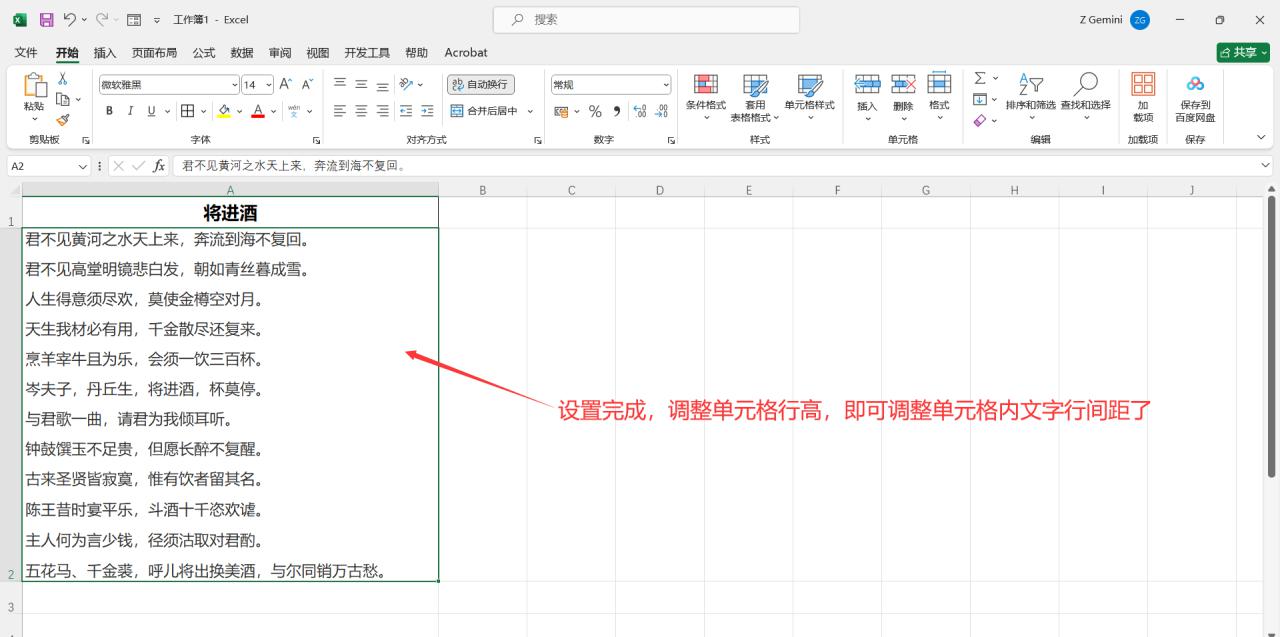Click the Share (共享) button

[x=1243, y=52]
